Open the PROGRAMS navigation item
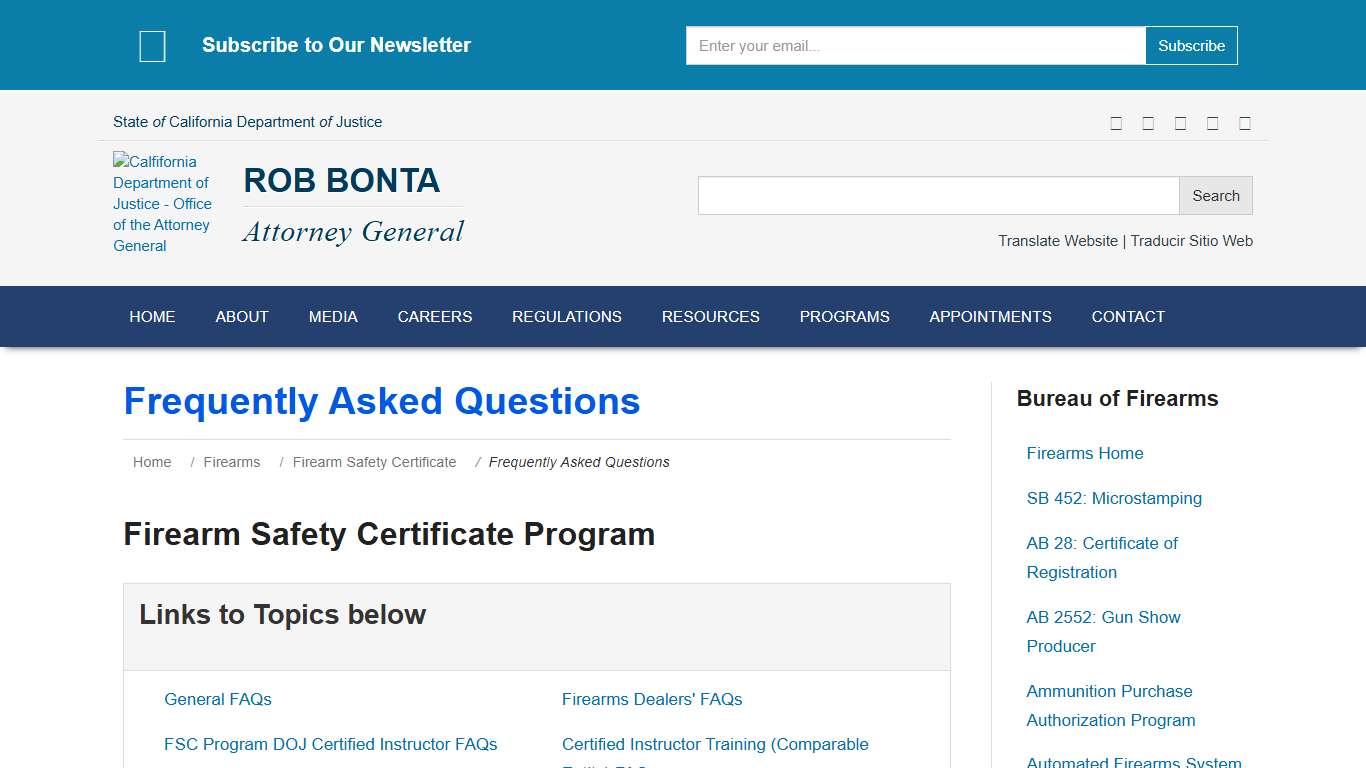The width and height of the screenshot is (1366, 768). coord(844,316)
